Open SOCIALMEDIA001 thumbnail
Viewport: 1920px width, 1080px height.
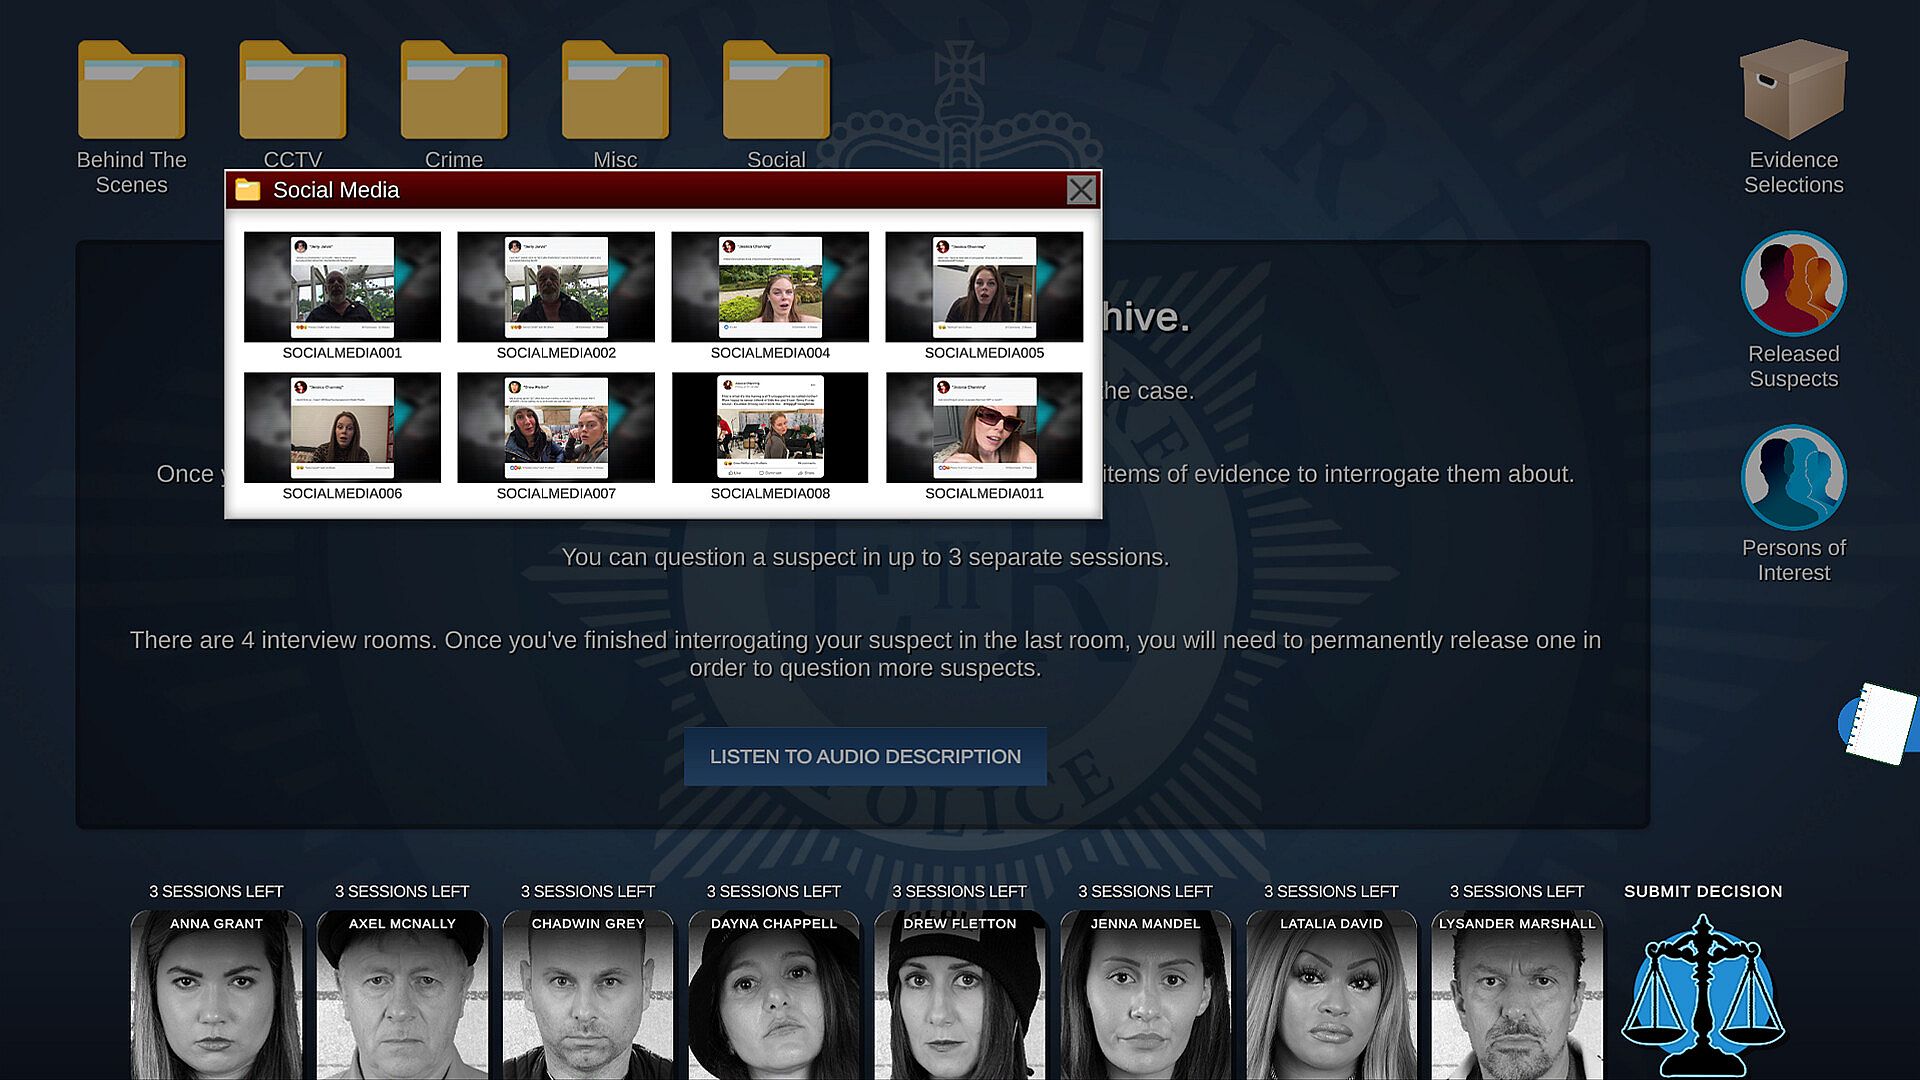point(342,288)
